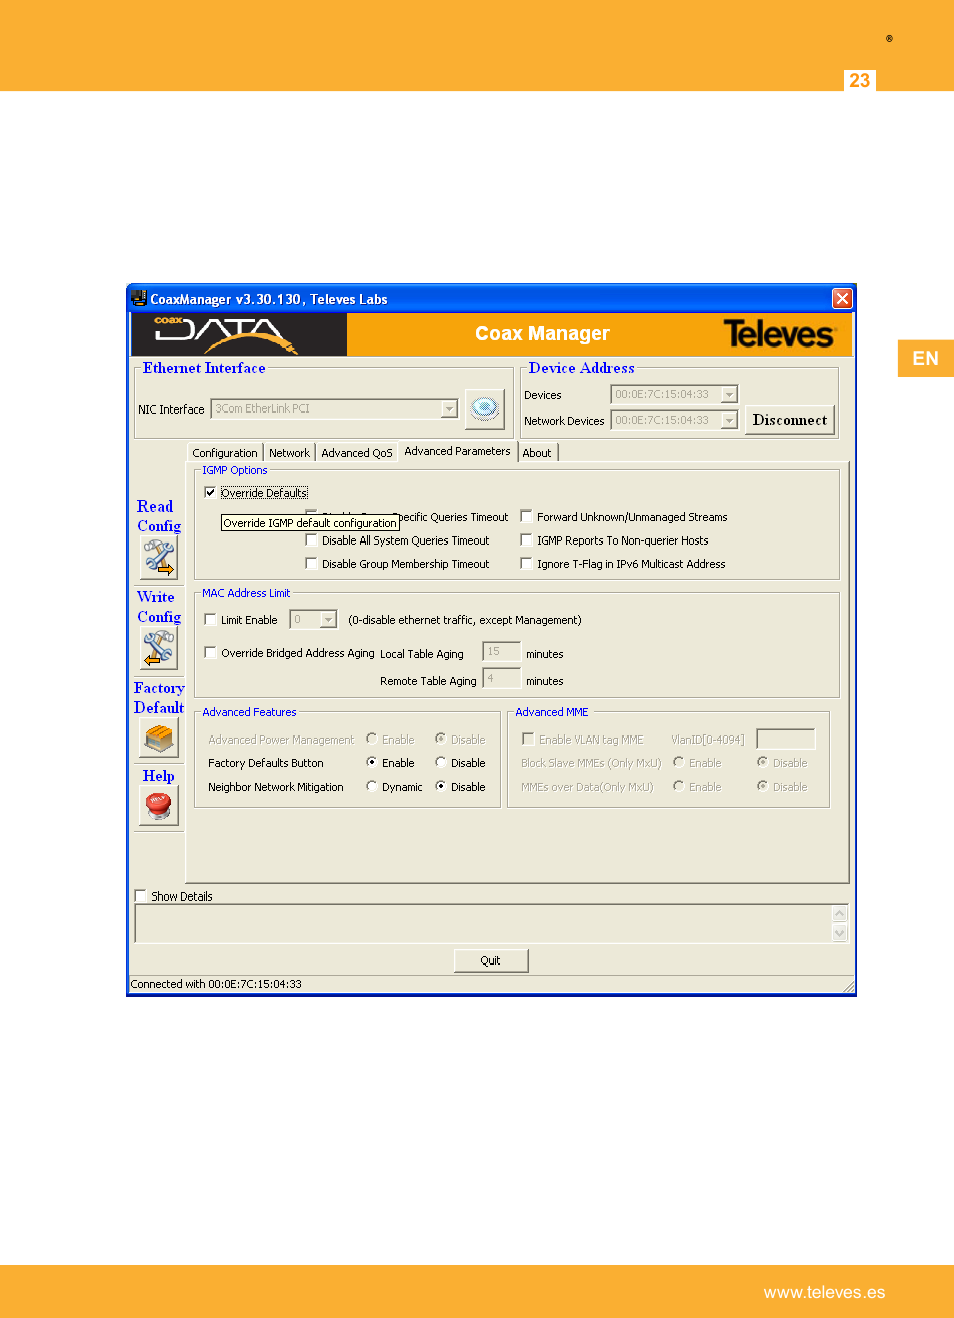954x1318 pixels.
Task: Click the VlanID[0-4094] input field
Action: (786, 739)
